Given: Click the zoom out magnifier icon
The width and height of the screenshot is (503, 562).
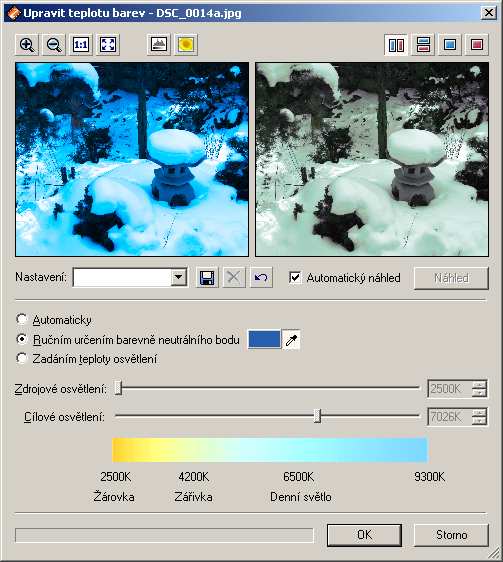Looking at the screenshot, I should [x=54, y=45].
